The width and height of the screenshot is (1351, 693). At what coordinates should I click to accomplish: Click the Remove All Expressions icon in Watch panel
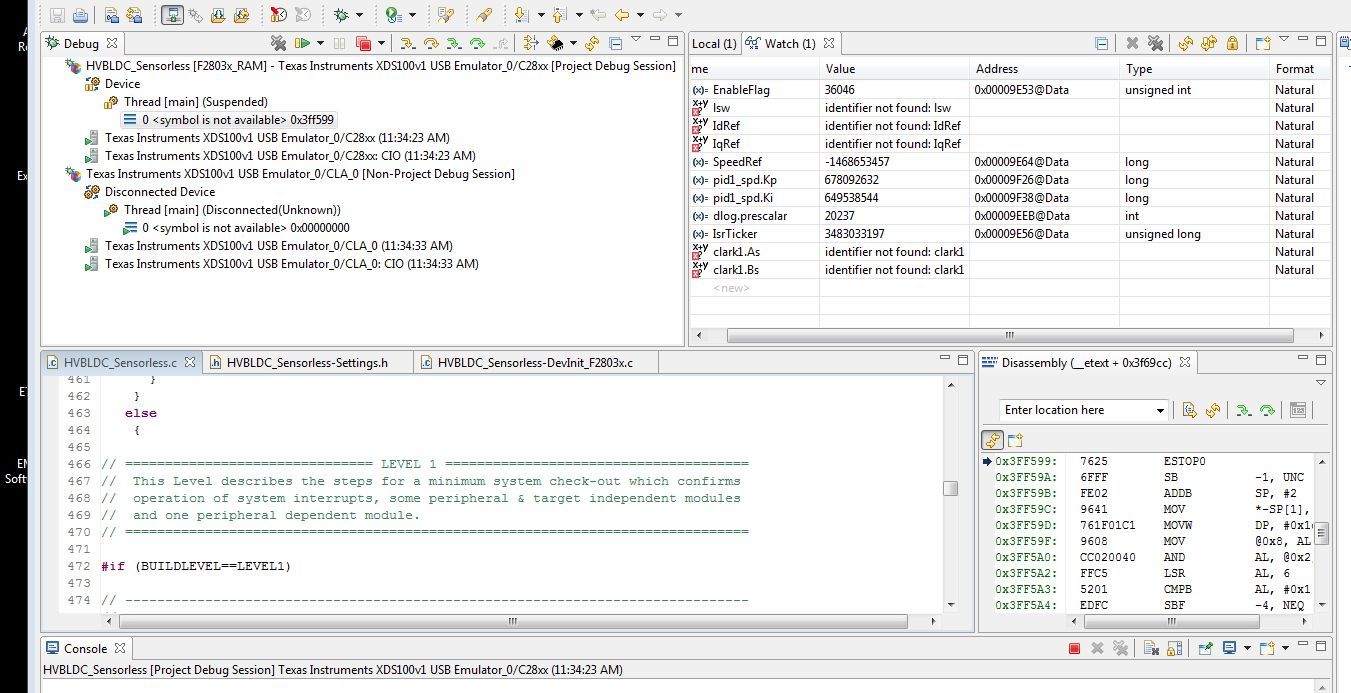coord(1155,43)
